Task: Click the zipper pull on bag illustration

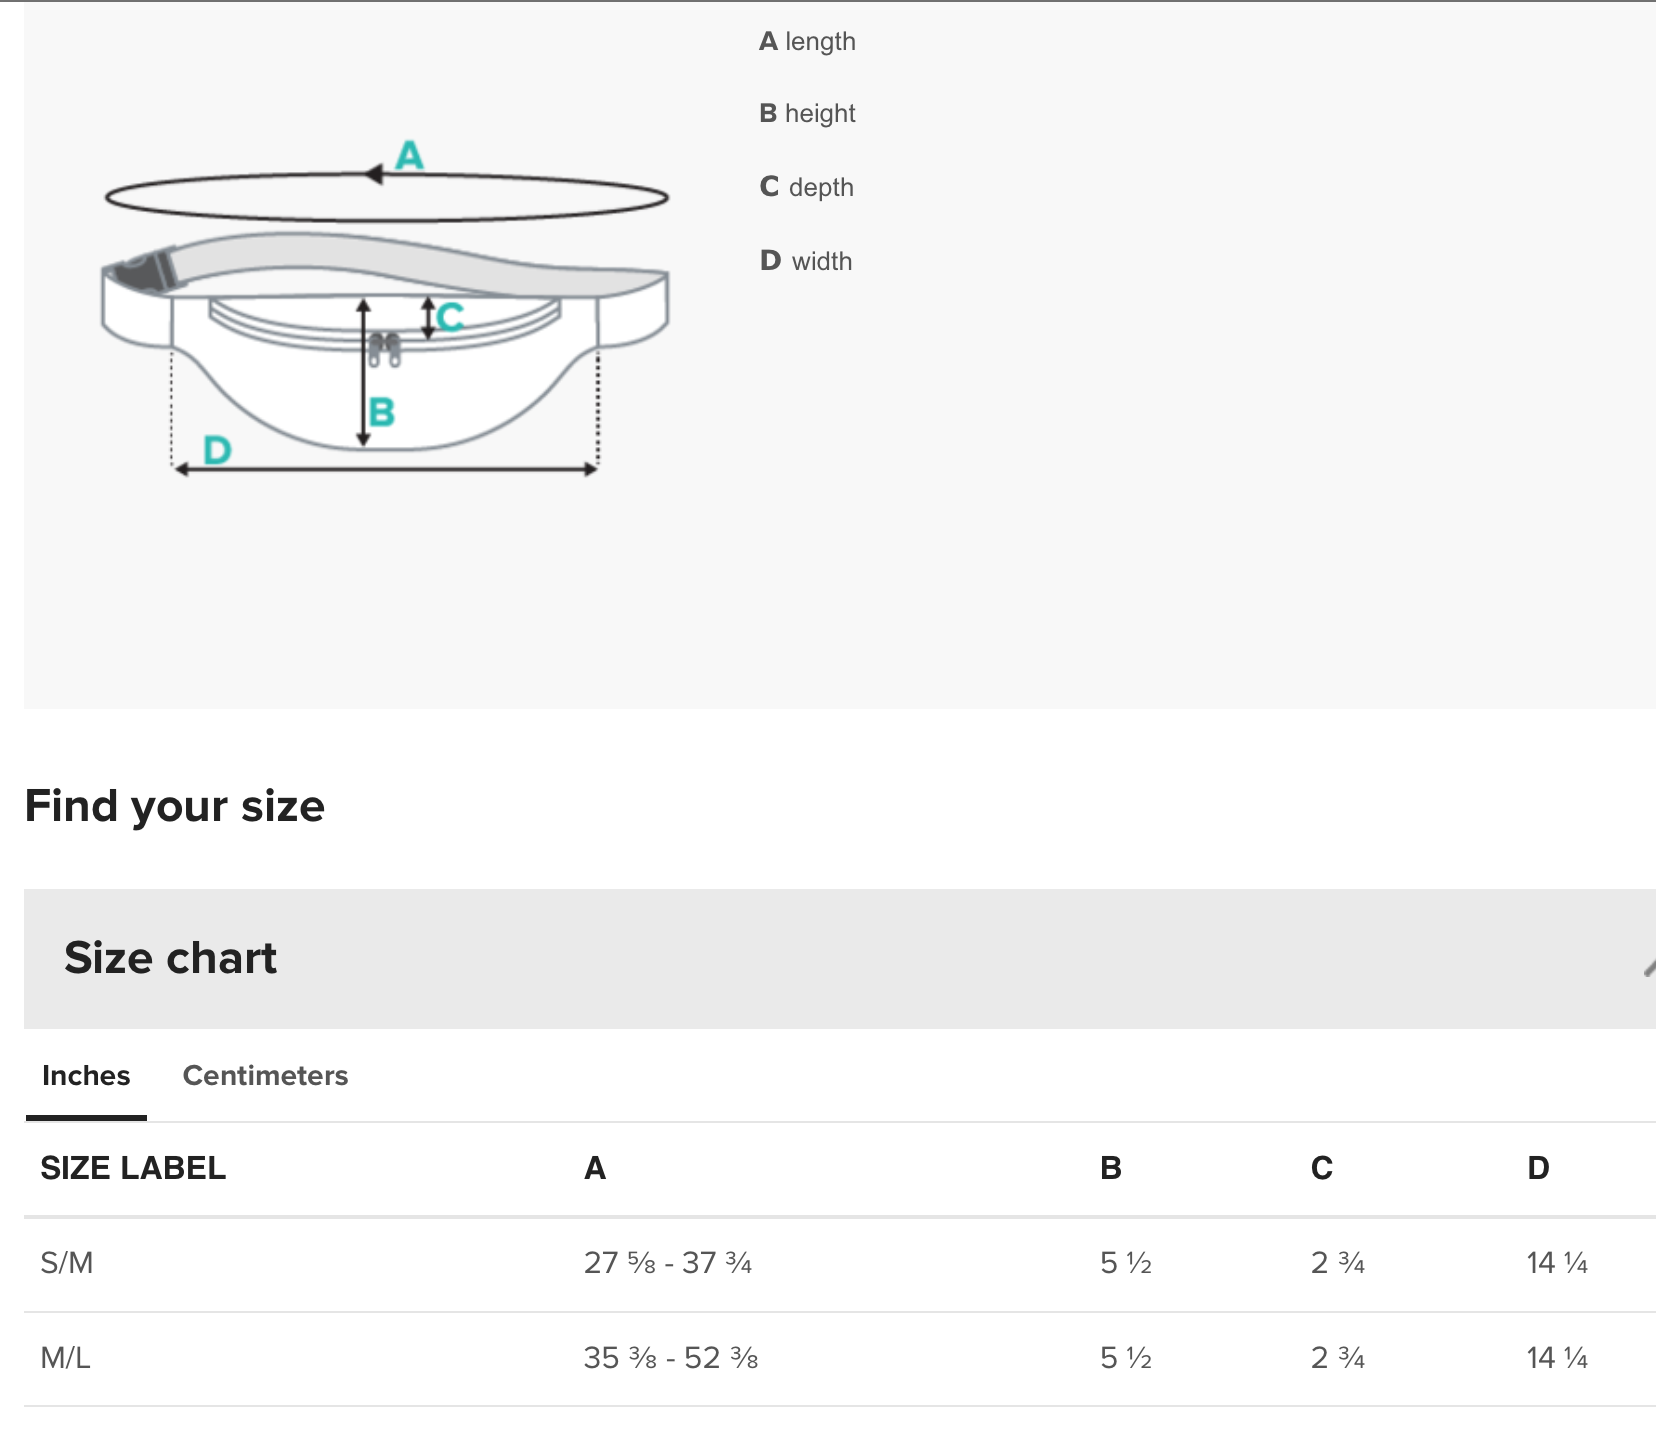Action: pyautogui.click(x=385, y=350)
